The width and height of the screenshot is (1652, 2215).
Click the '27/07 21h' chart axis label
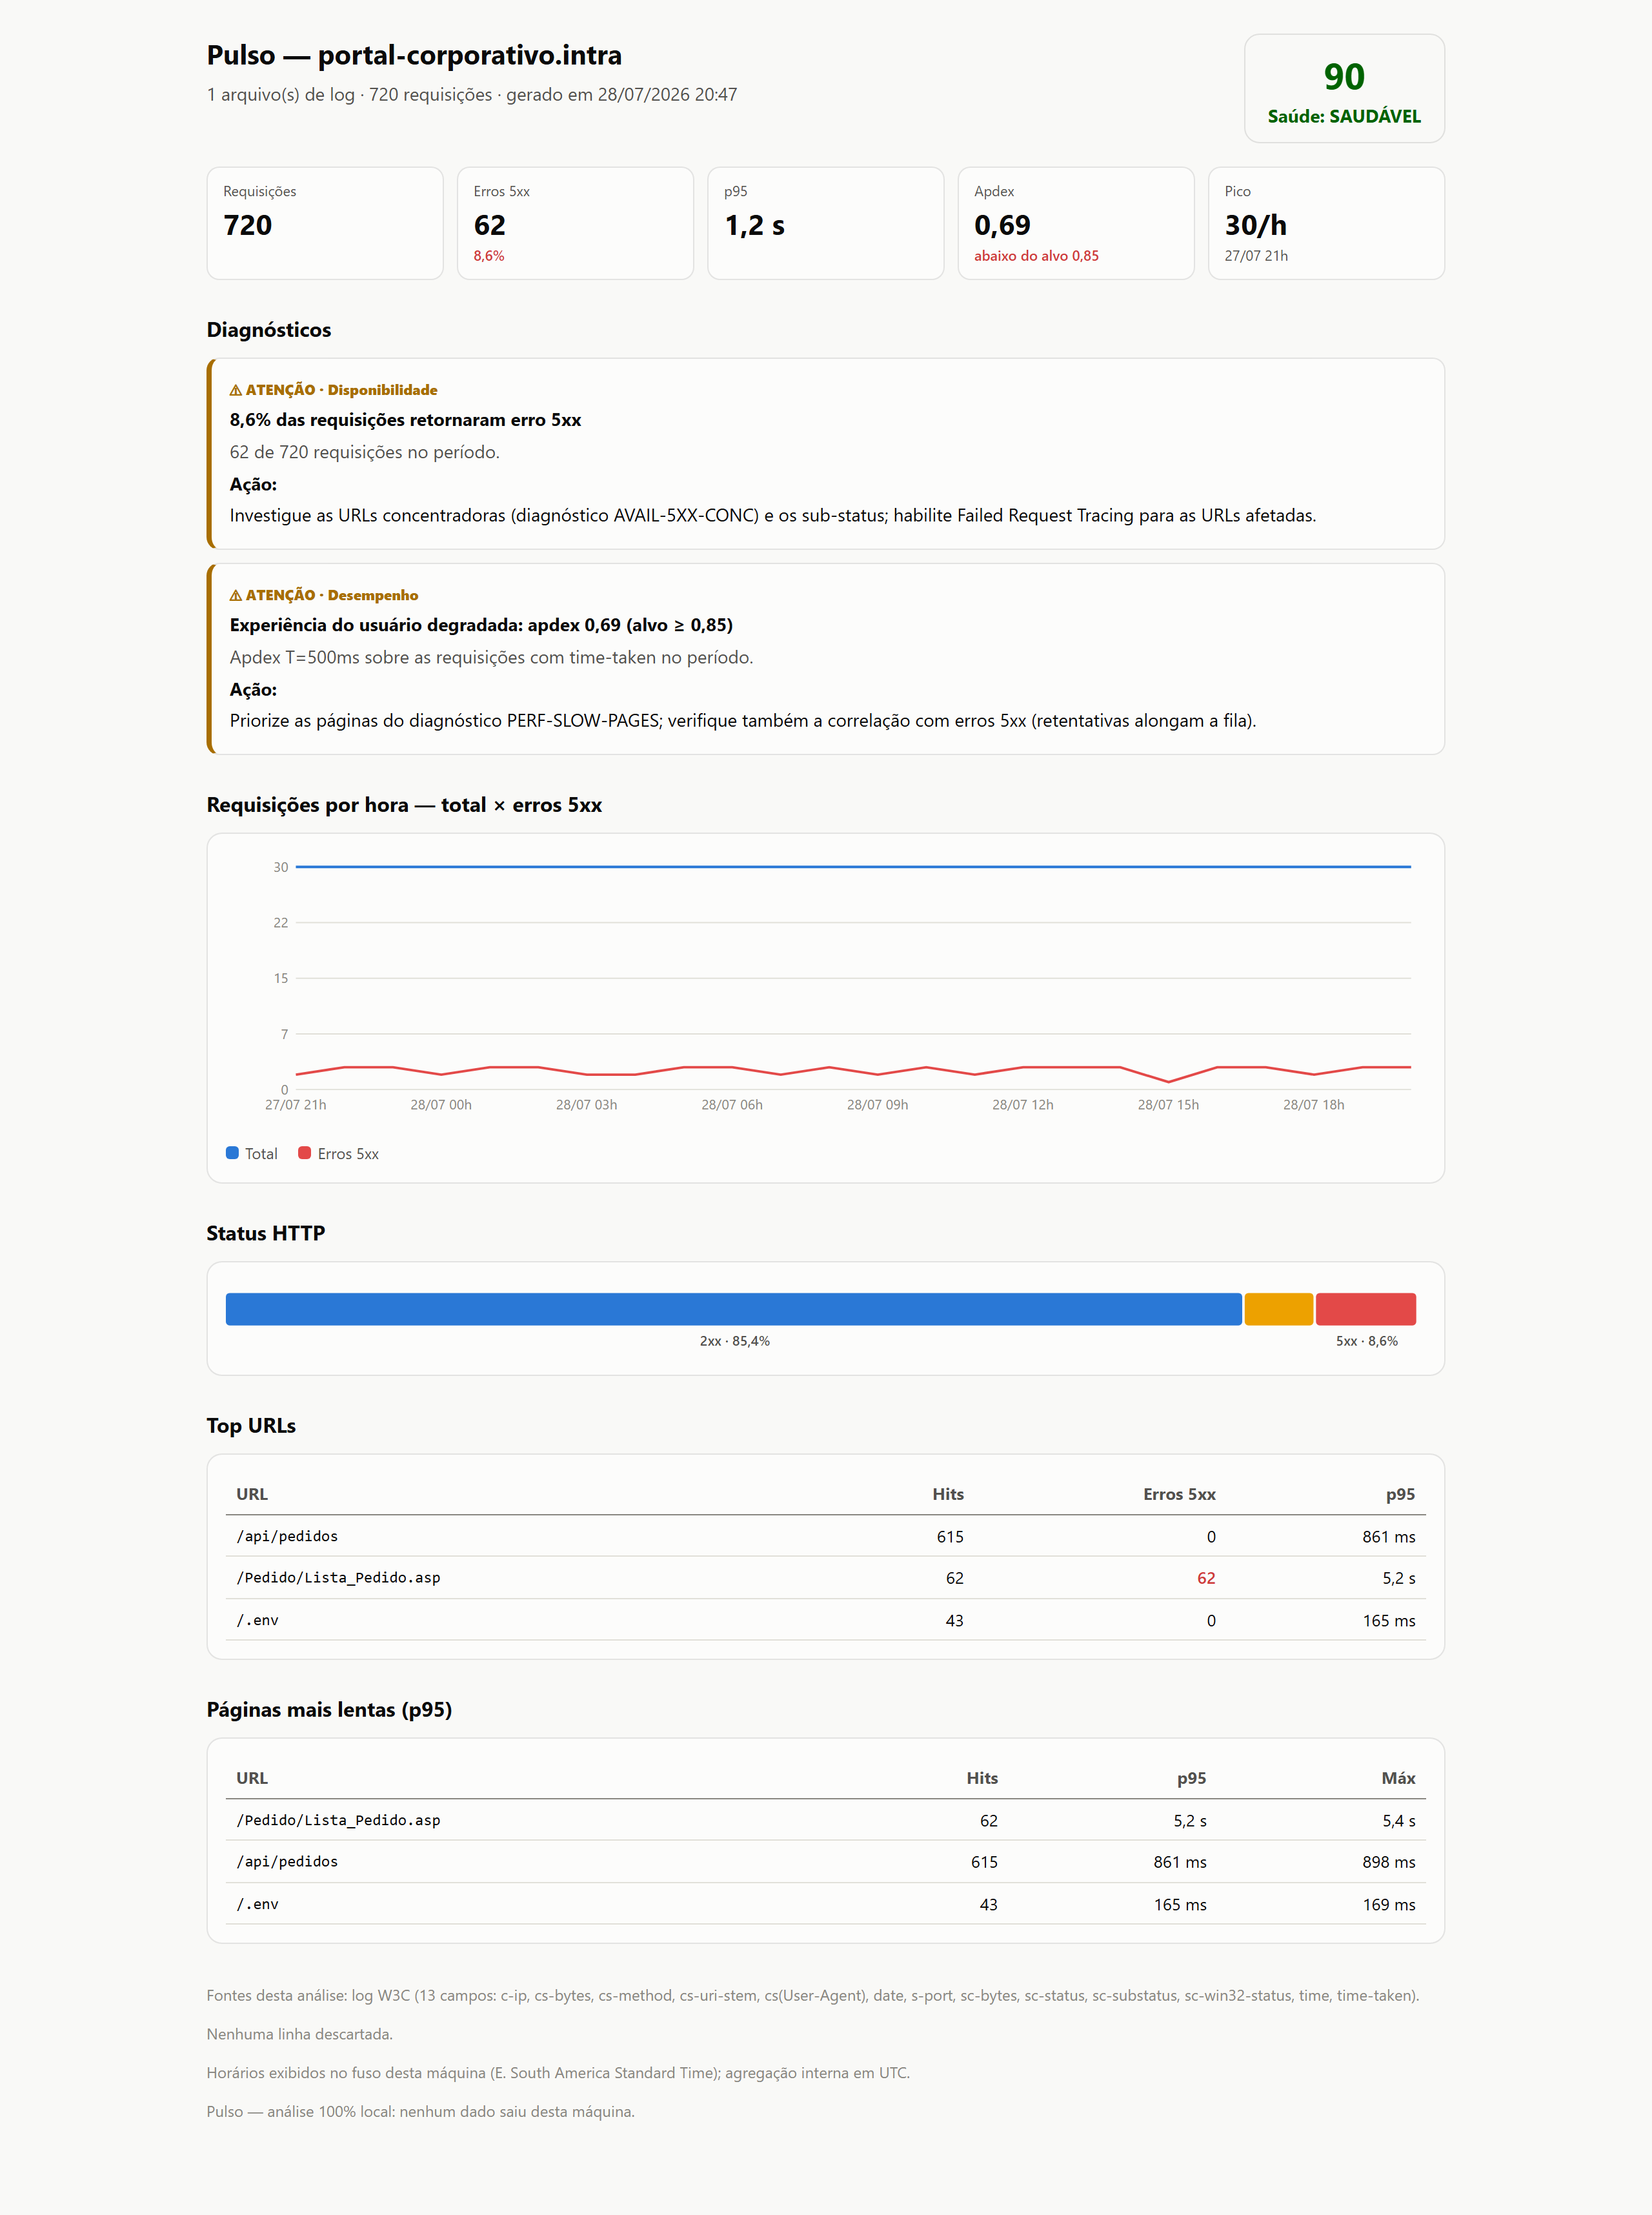(295, 1105)
